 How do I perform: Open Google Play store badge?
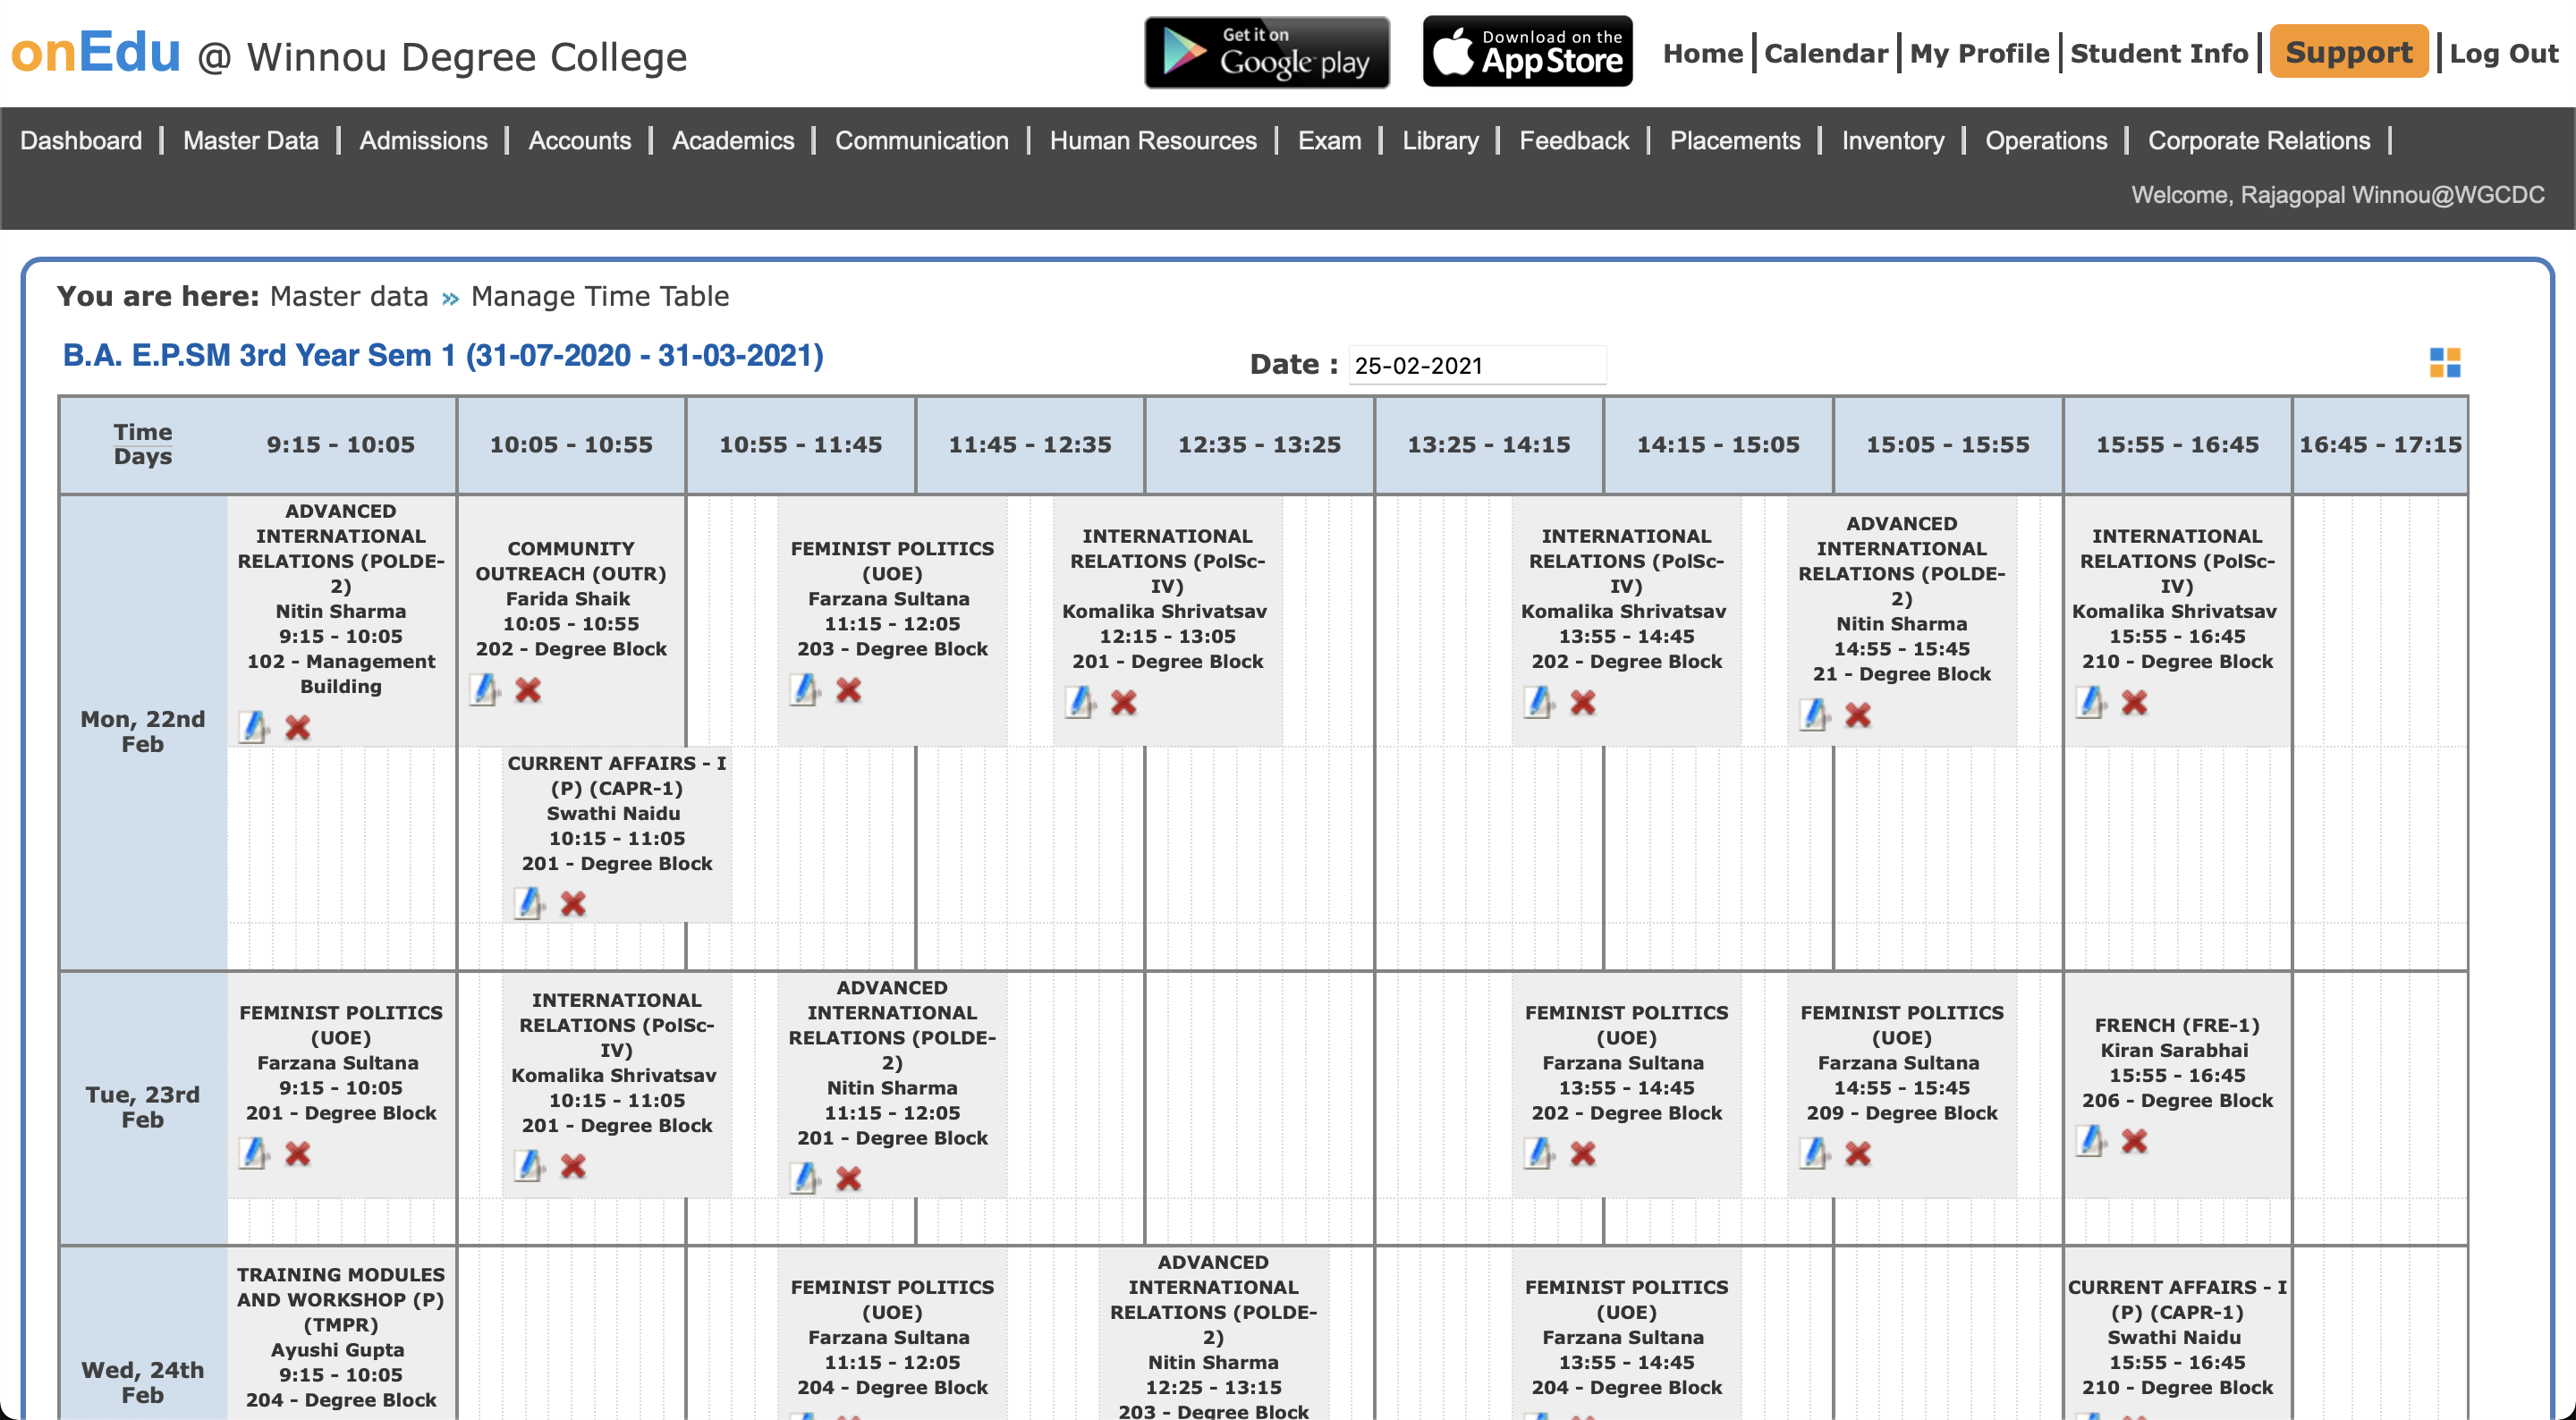1266,53
